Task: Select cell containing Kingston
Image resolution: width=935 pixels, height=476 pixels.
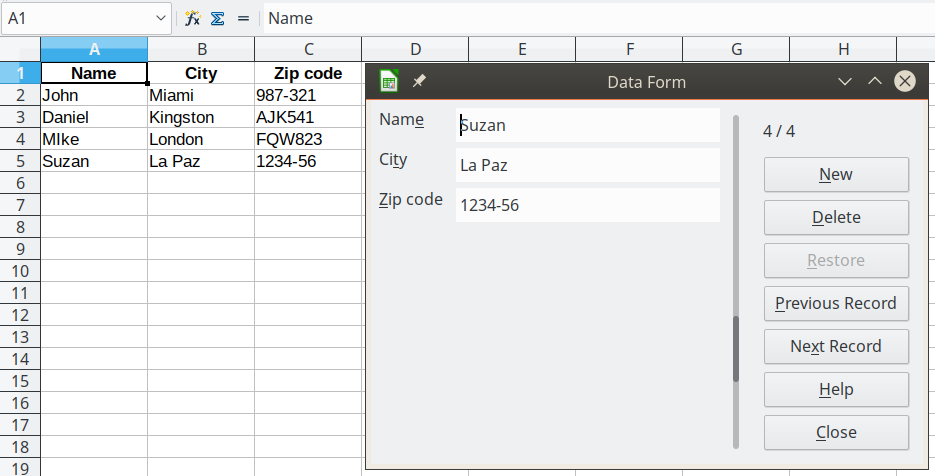Action: [x=200, y=117]
